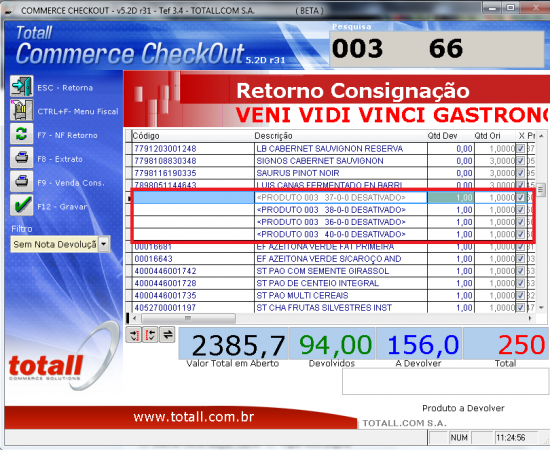
Task: Select code 4000446001742
Action: 165,271
